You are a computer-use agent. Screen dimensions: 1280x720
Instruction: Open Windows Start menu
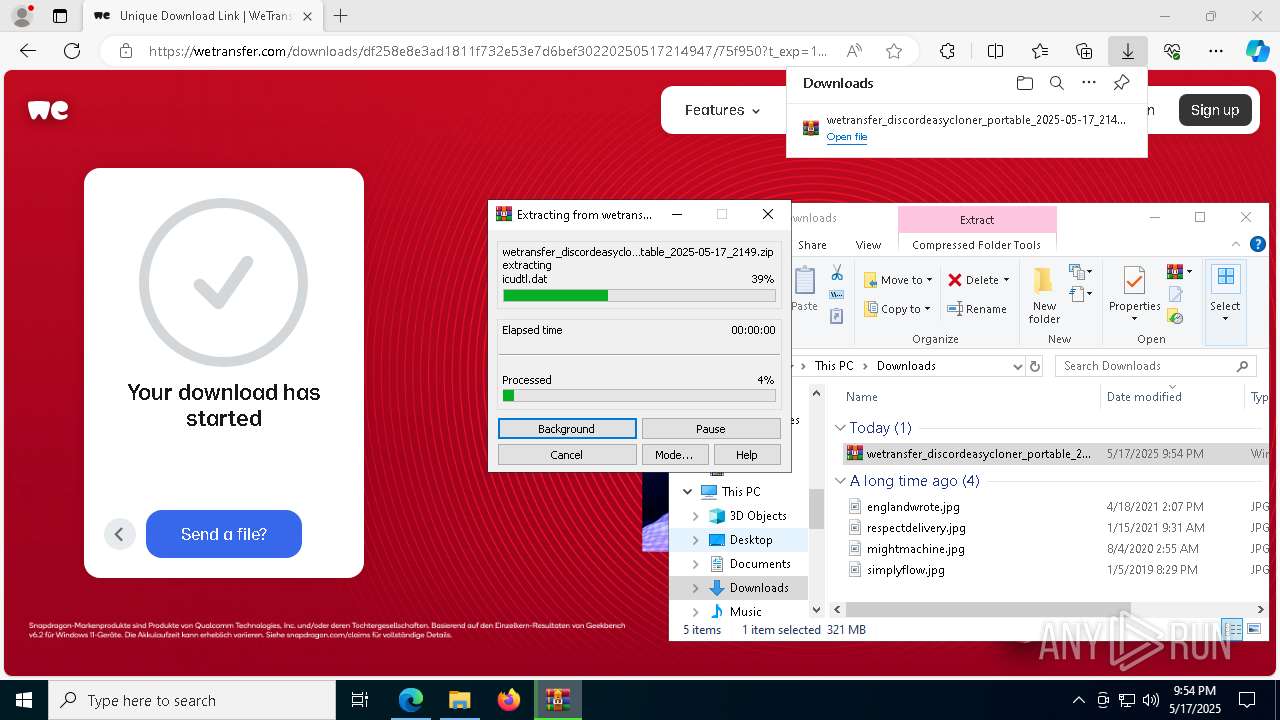(x=24, y=700)
